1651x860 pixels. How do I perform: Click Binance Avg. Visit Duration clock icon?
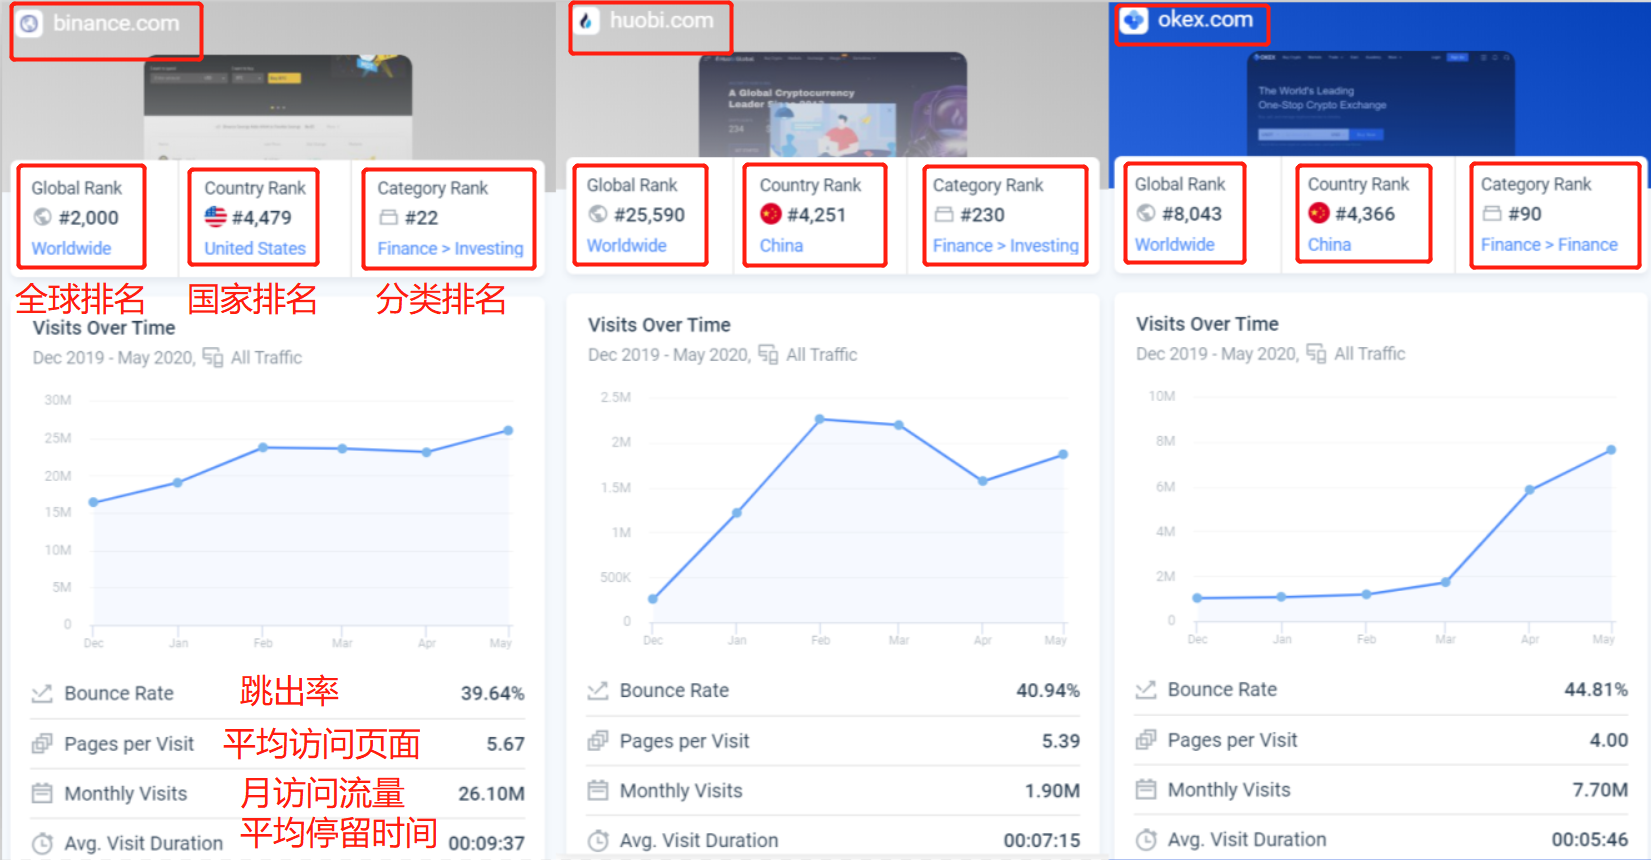pos(42,844)
